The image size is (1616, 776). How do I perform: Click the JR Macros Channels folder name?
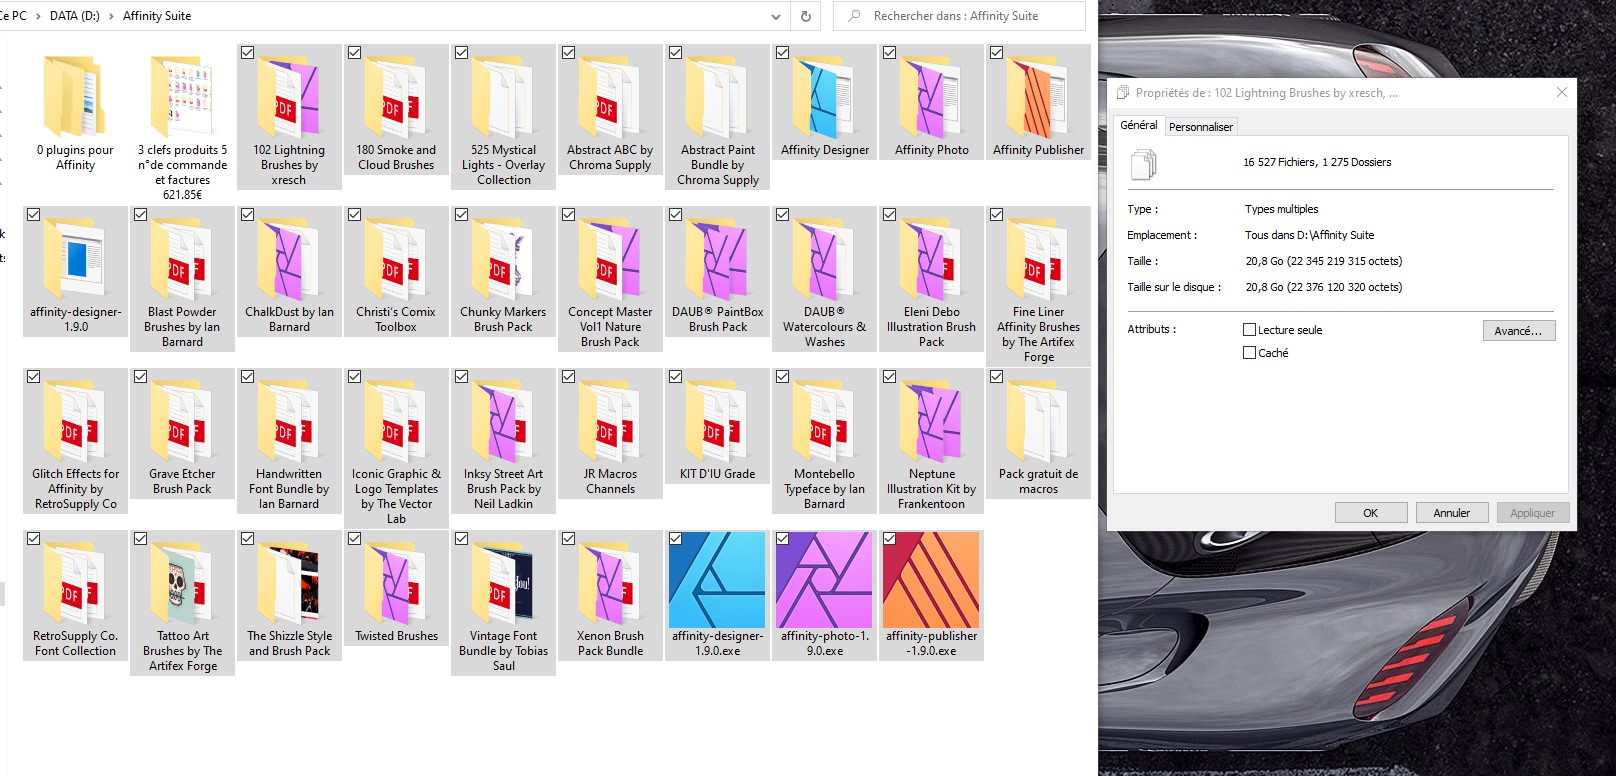coord(610,481)
